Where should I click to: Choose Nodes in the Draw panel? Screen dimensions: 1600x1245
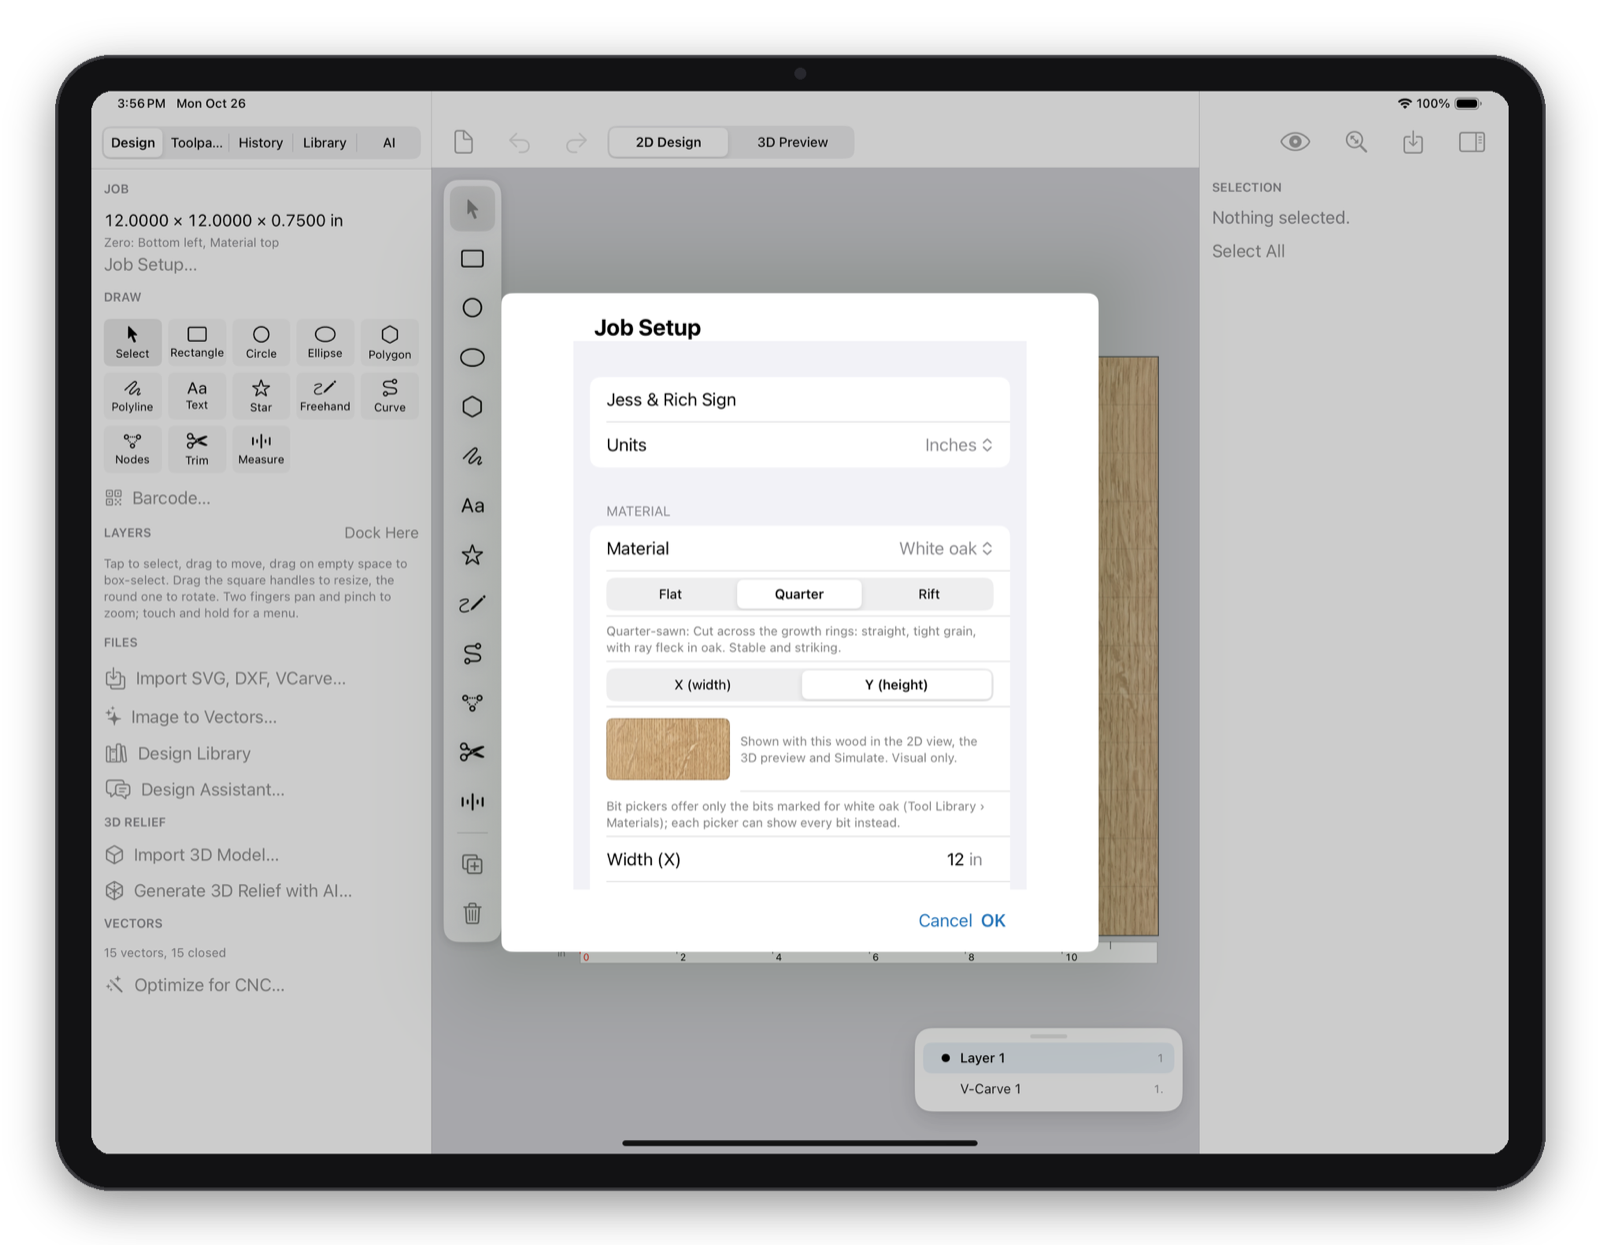click(132, 448)
